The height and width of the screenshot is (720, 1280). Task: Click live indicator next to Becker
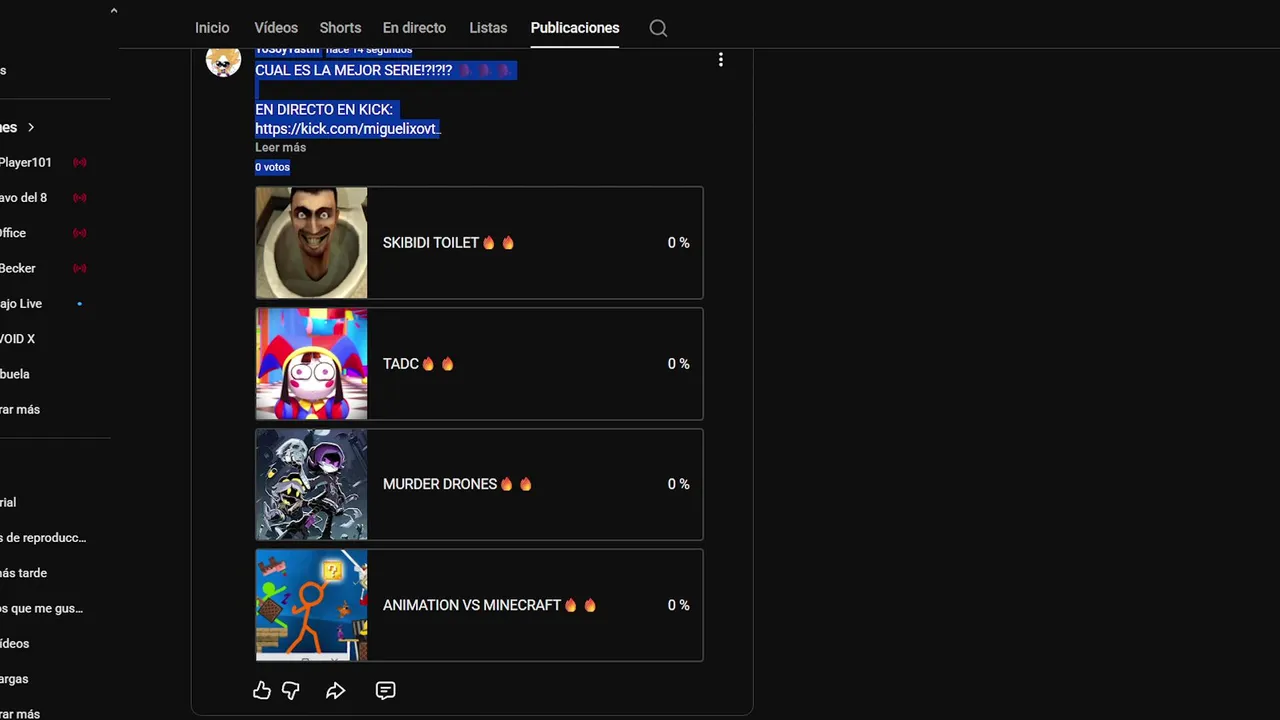pos(80,268)
